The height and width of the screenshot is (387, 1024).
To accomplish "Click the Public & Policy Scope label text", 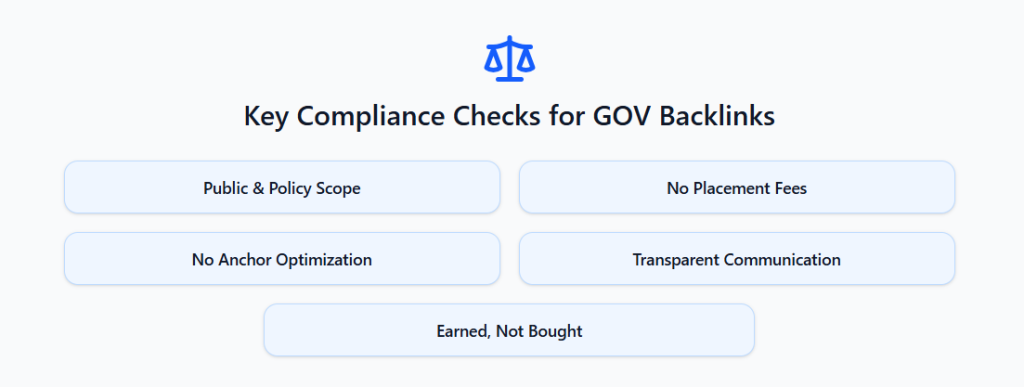I will tap(282, 189).
